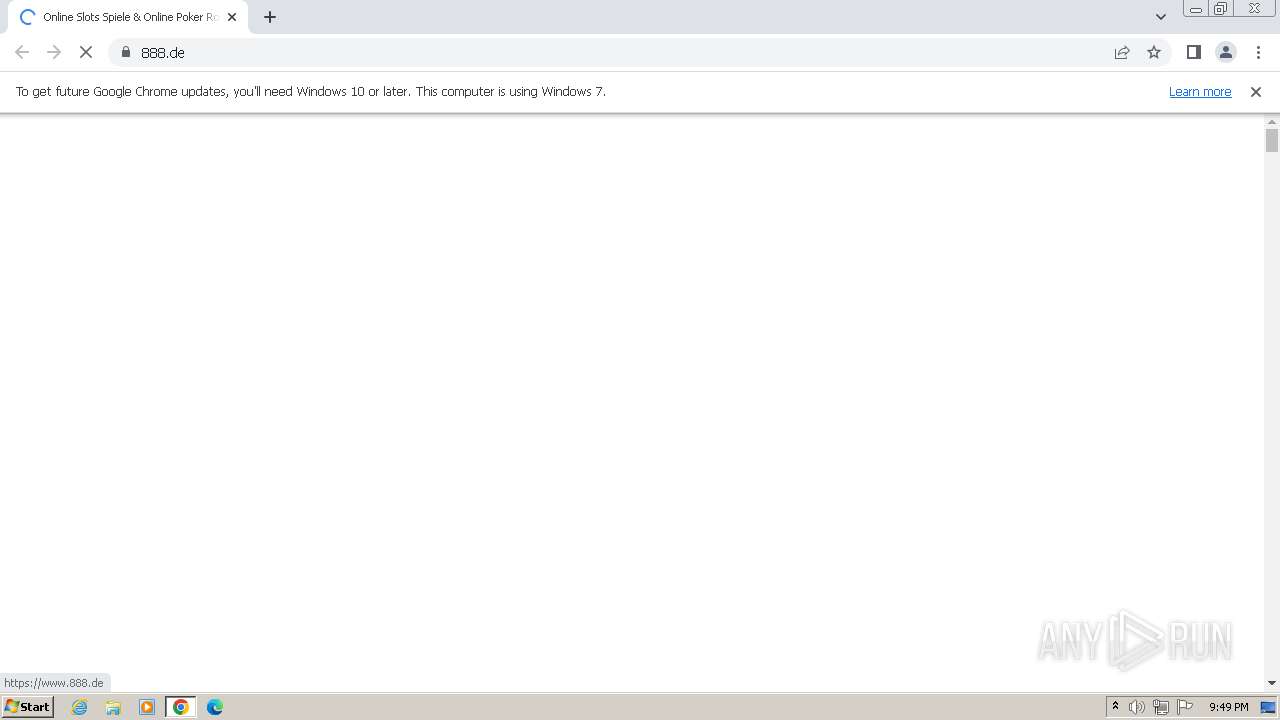1280x720 pixels.
Task: Restore down the Chrome window
Action: tap(1220, 9)
